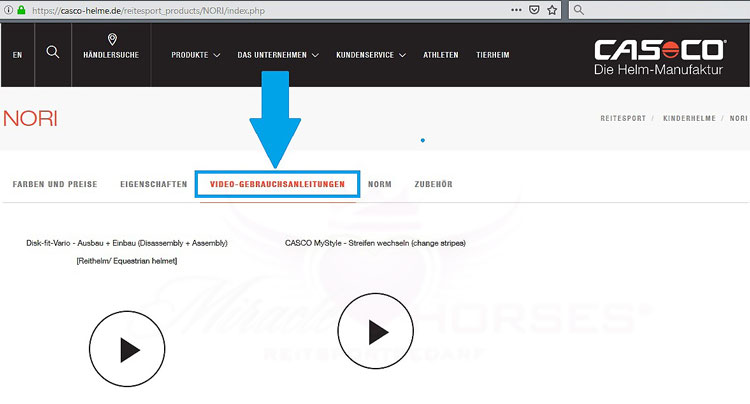750x404 pixels.
Task: Open the page actions three-dot menu
Action: [x=516, y=10]
